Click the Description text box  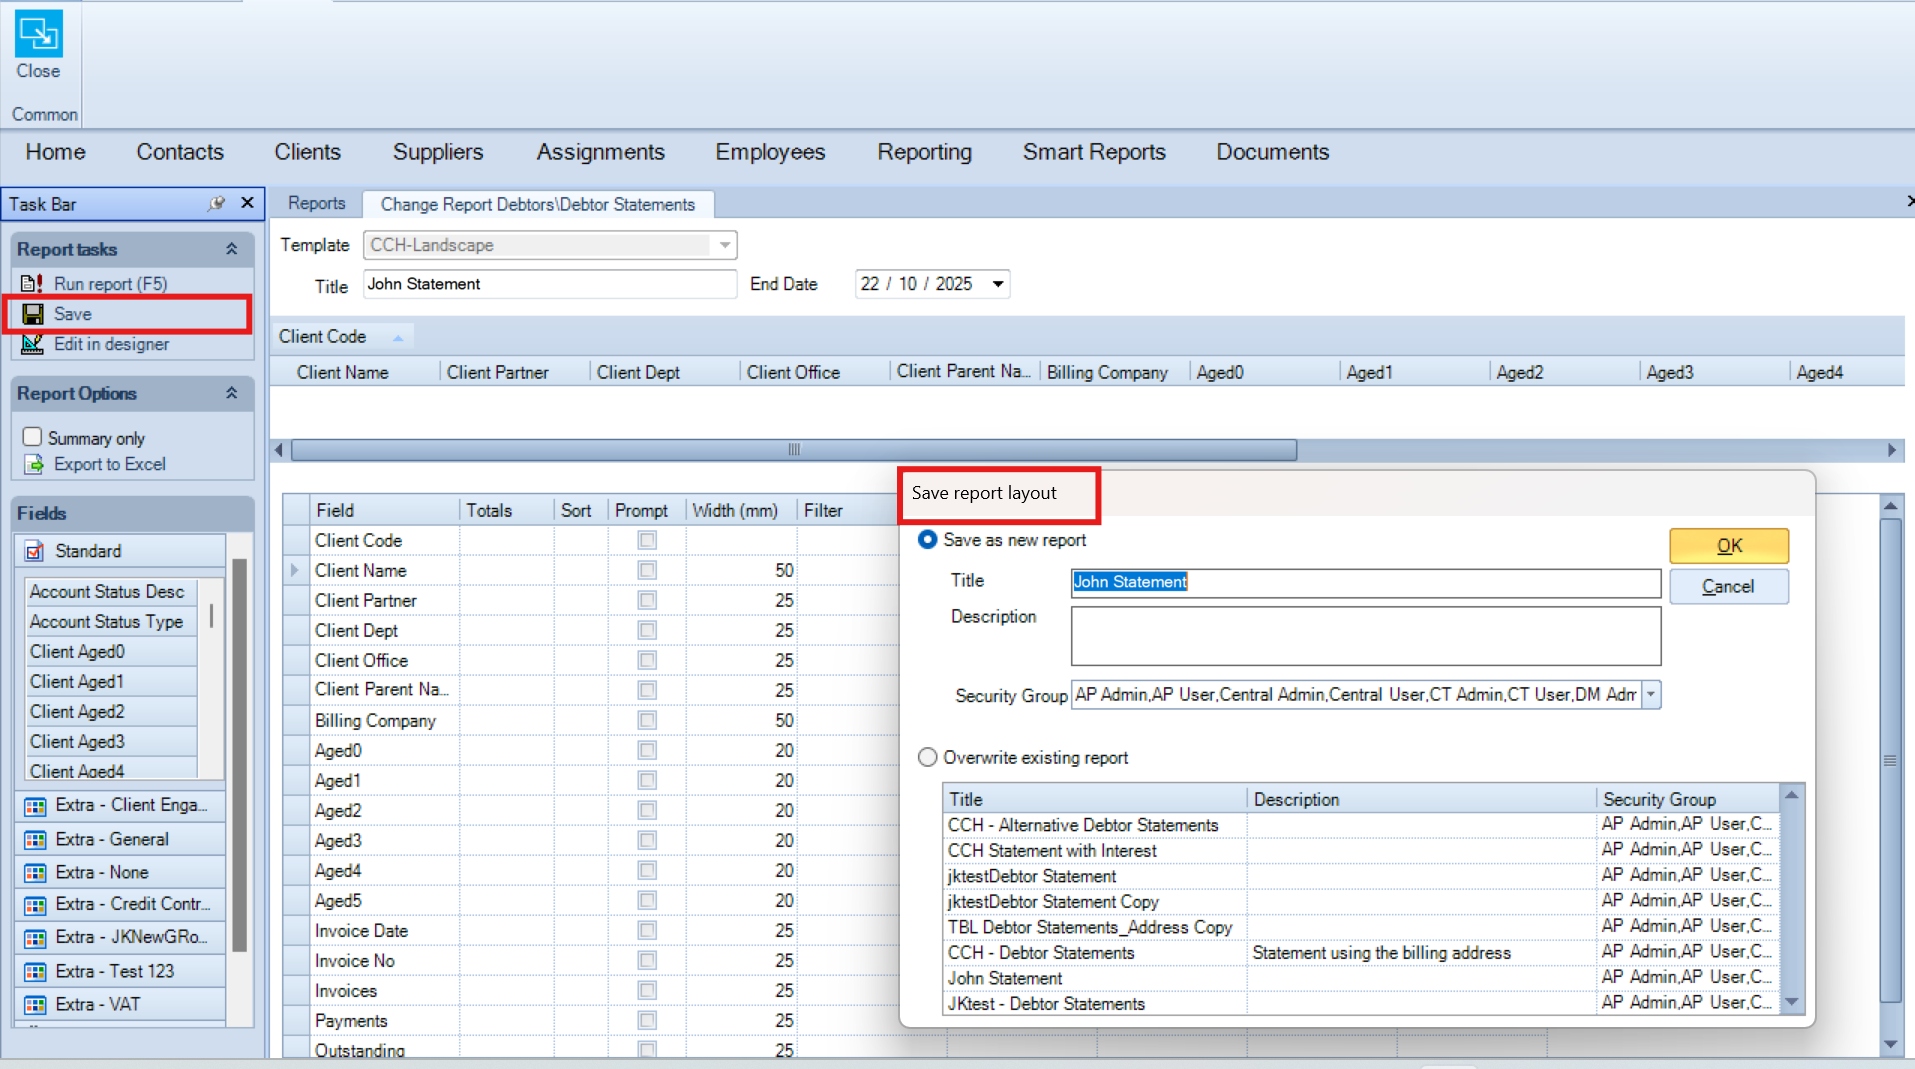pyautogui.click(x=1365, y=636)
